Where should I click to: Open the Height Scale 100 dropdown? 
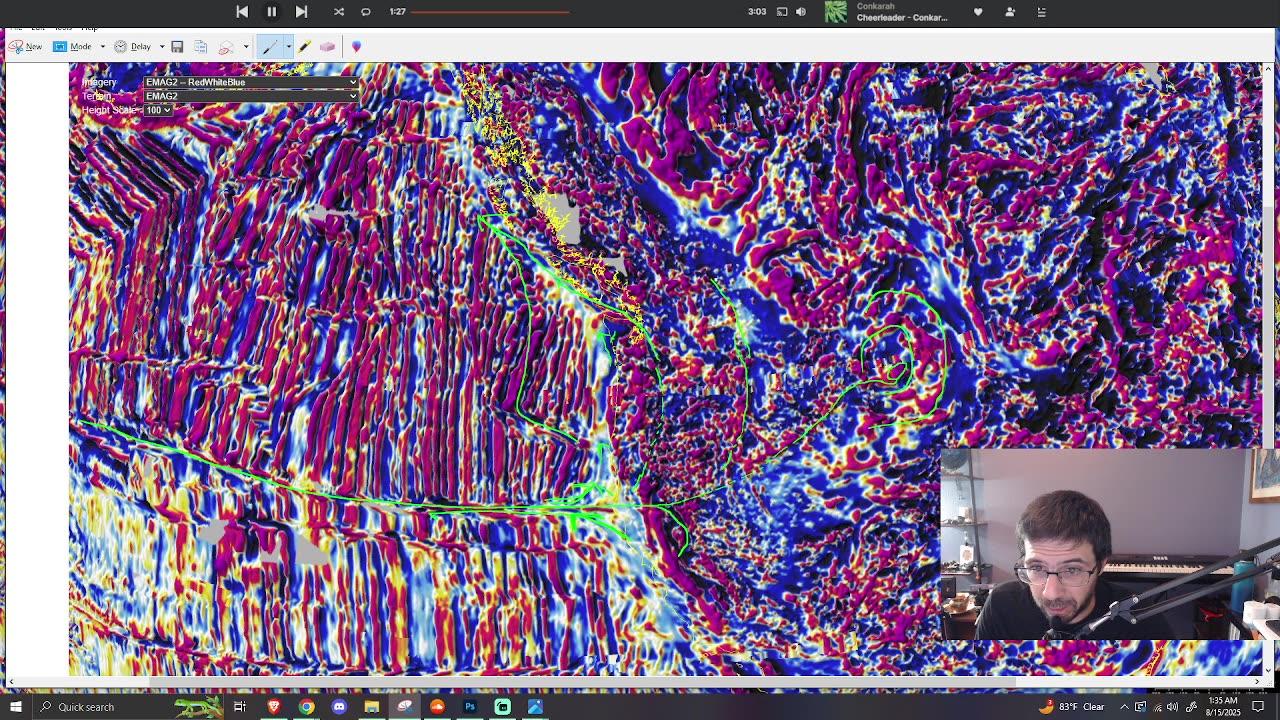[x=158, y=110]
